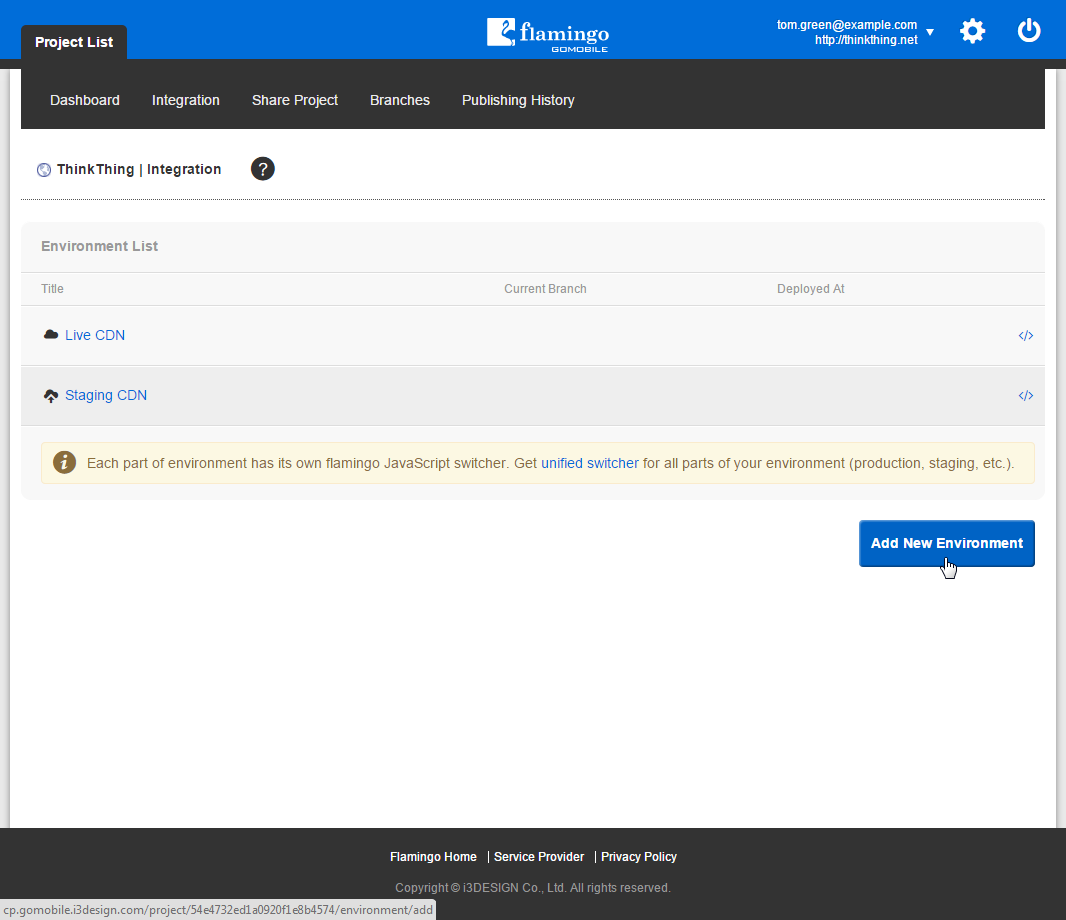The width and height of the screenshot is (1066, 920).
Task: Visit the Flamingo Home footer link
Action: tap(433, 857)
